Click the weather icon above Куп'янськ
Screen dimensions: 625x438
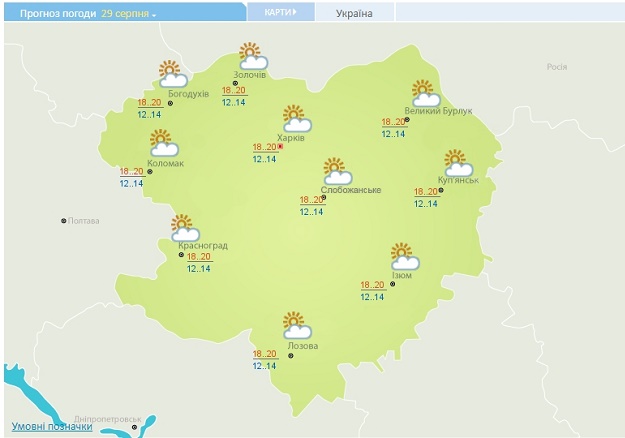coord(458,162)
